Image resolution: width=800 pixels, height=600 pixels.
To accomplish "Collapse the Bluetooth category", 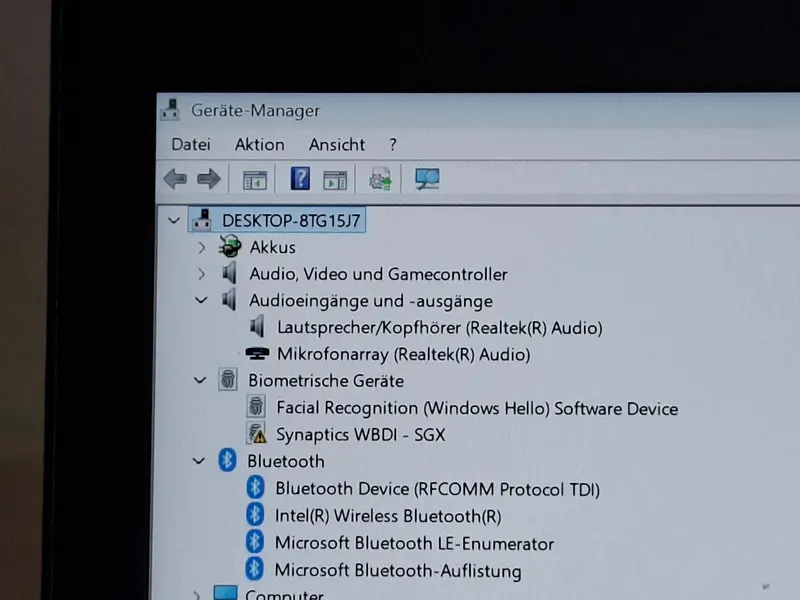I will coord(198,461).
